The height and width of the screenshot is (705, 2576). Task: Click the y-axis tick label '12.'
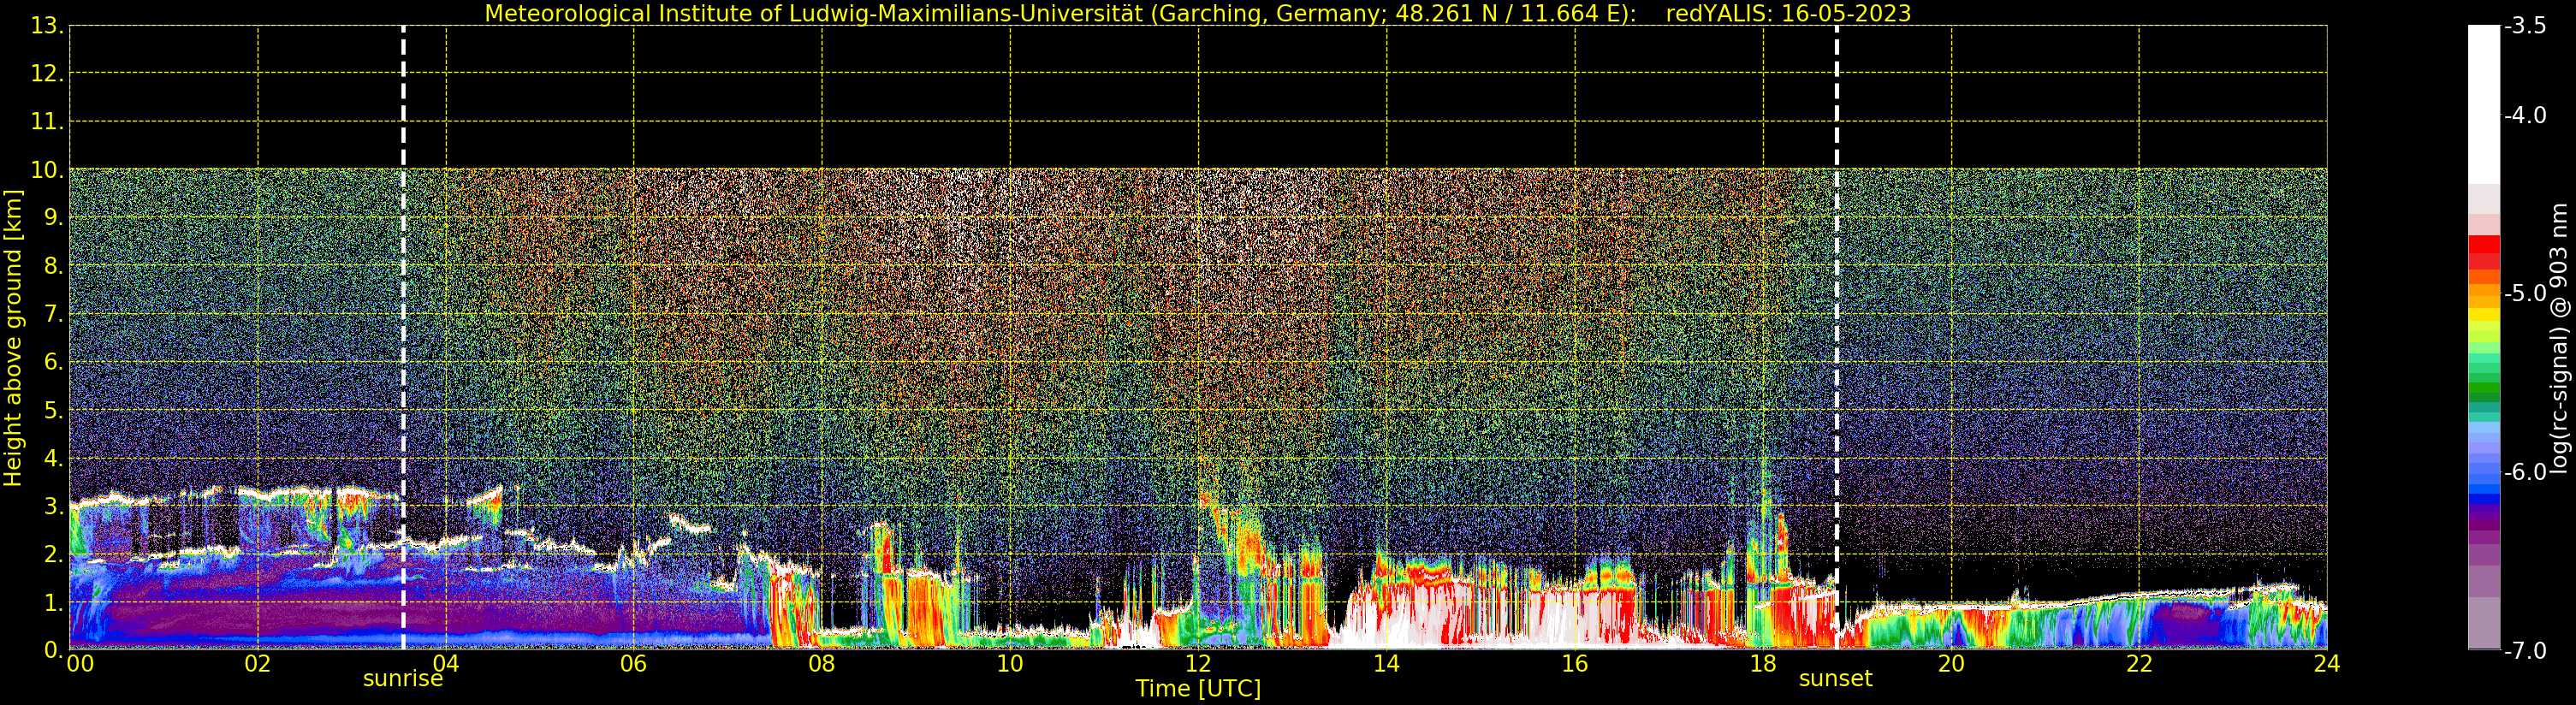click(x=47, y=74)
